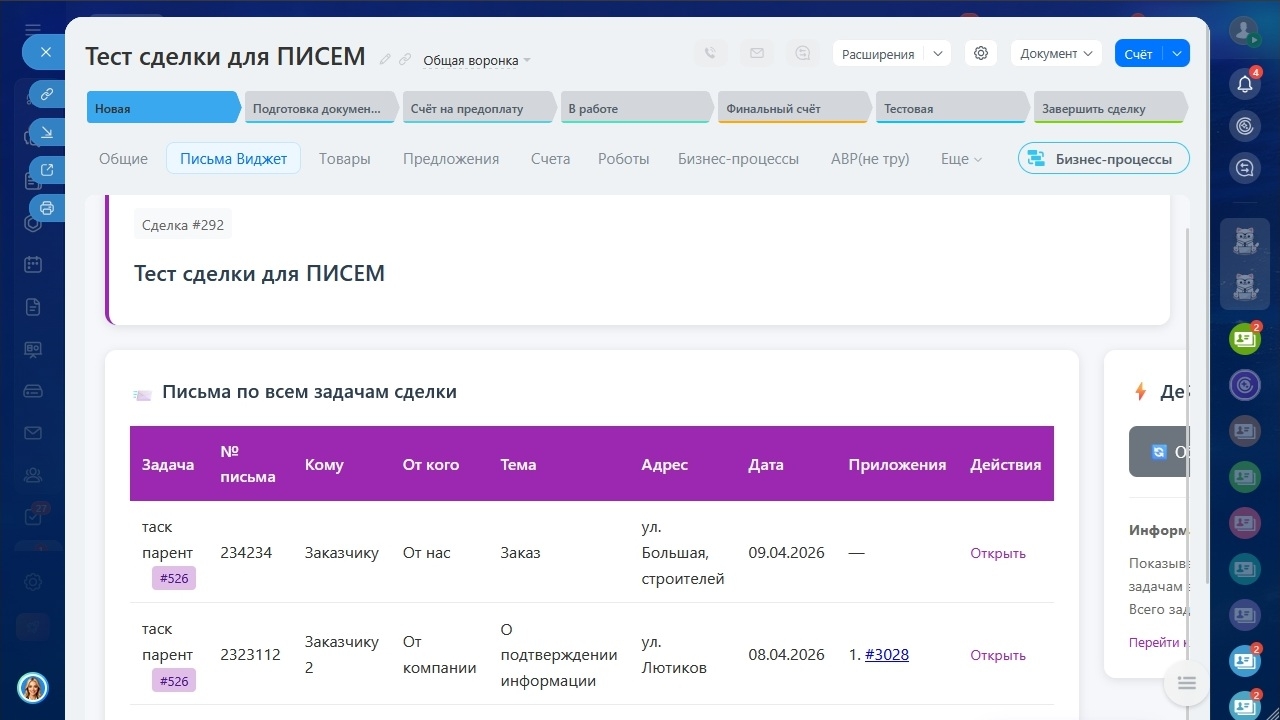The image size is (1280, 720).
Task: Open deal in new window via left-edge button
Action: pyautogui.click(x=47, y=170)
